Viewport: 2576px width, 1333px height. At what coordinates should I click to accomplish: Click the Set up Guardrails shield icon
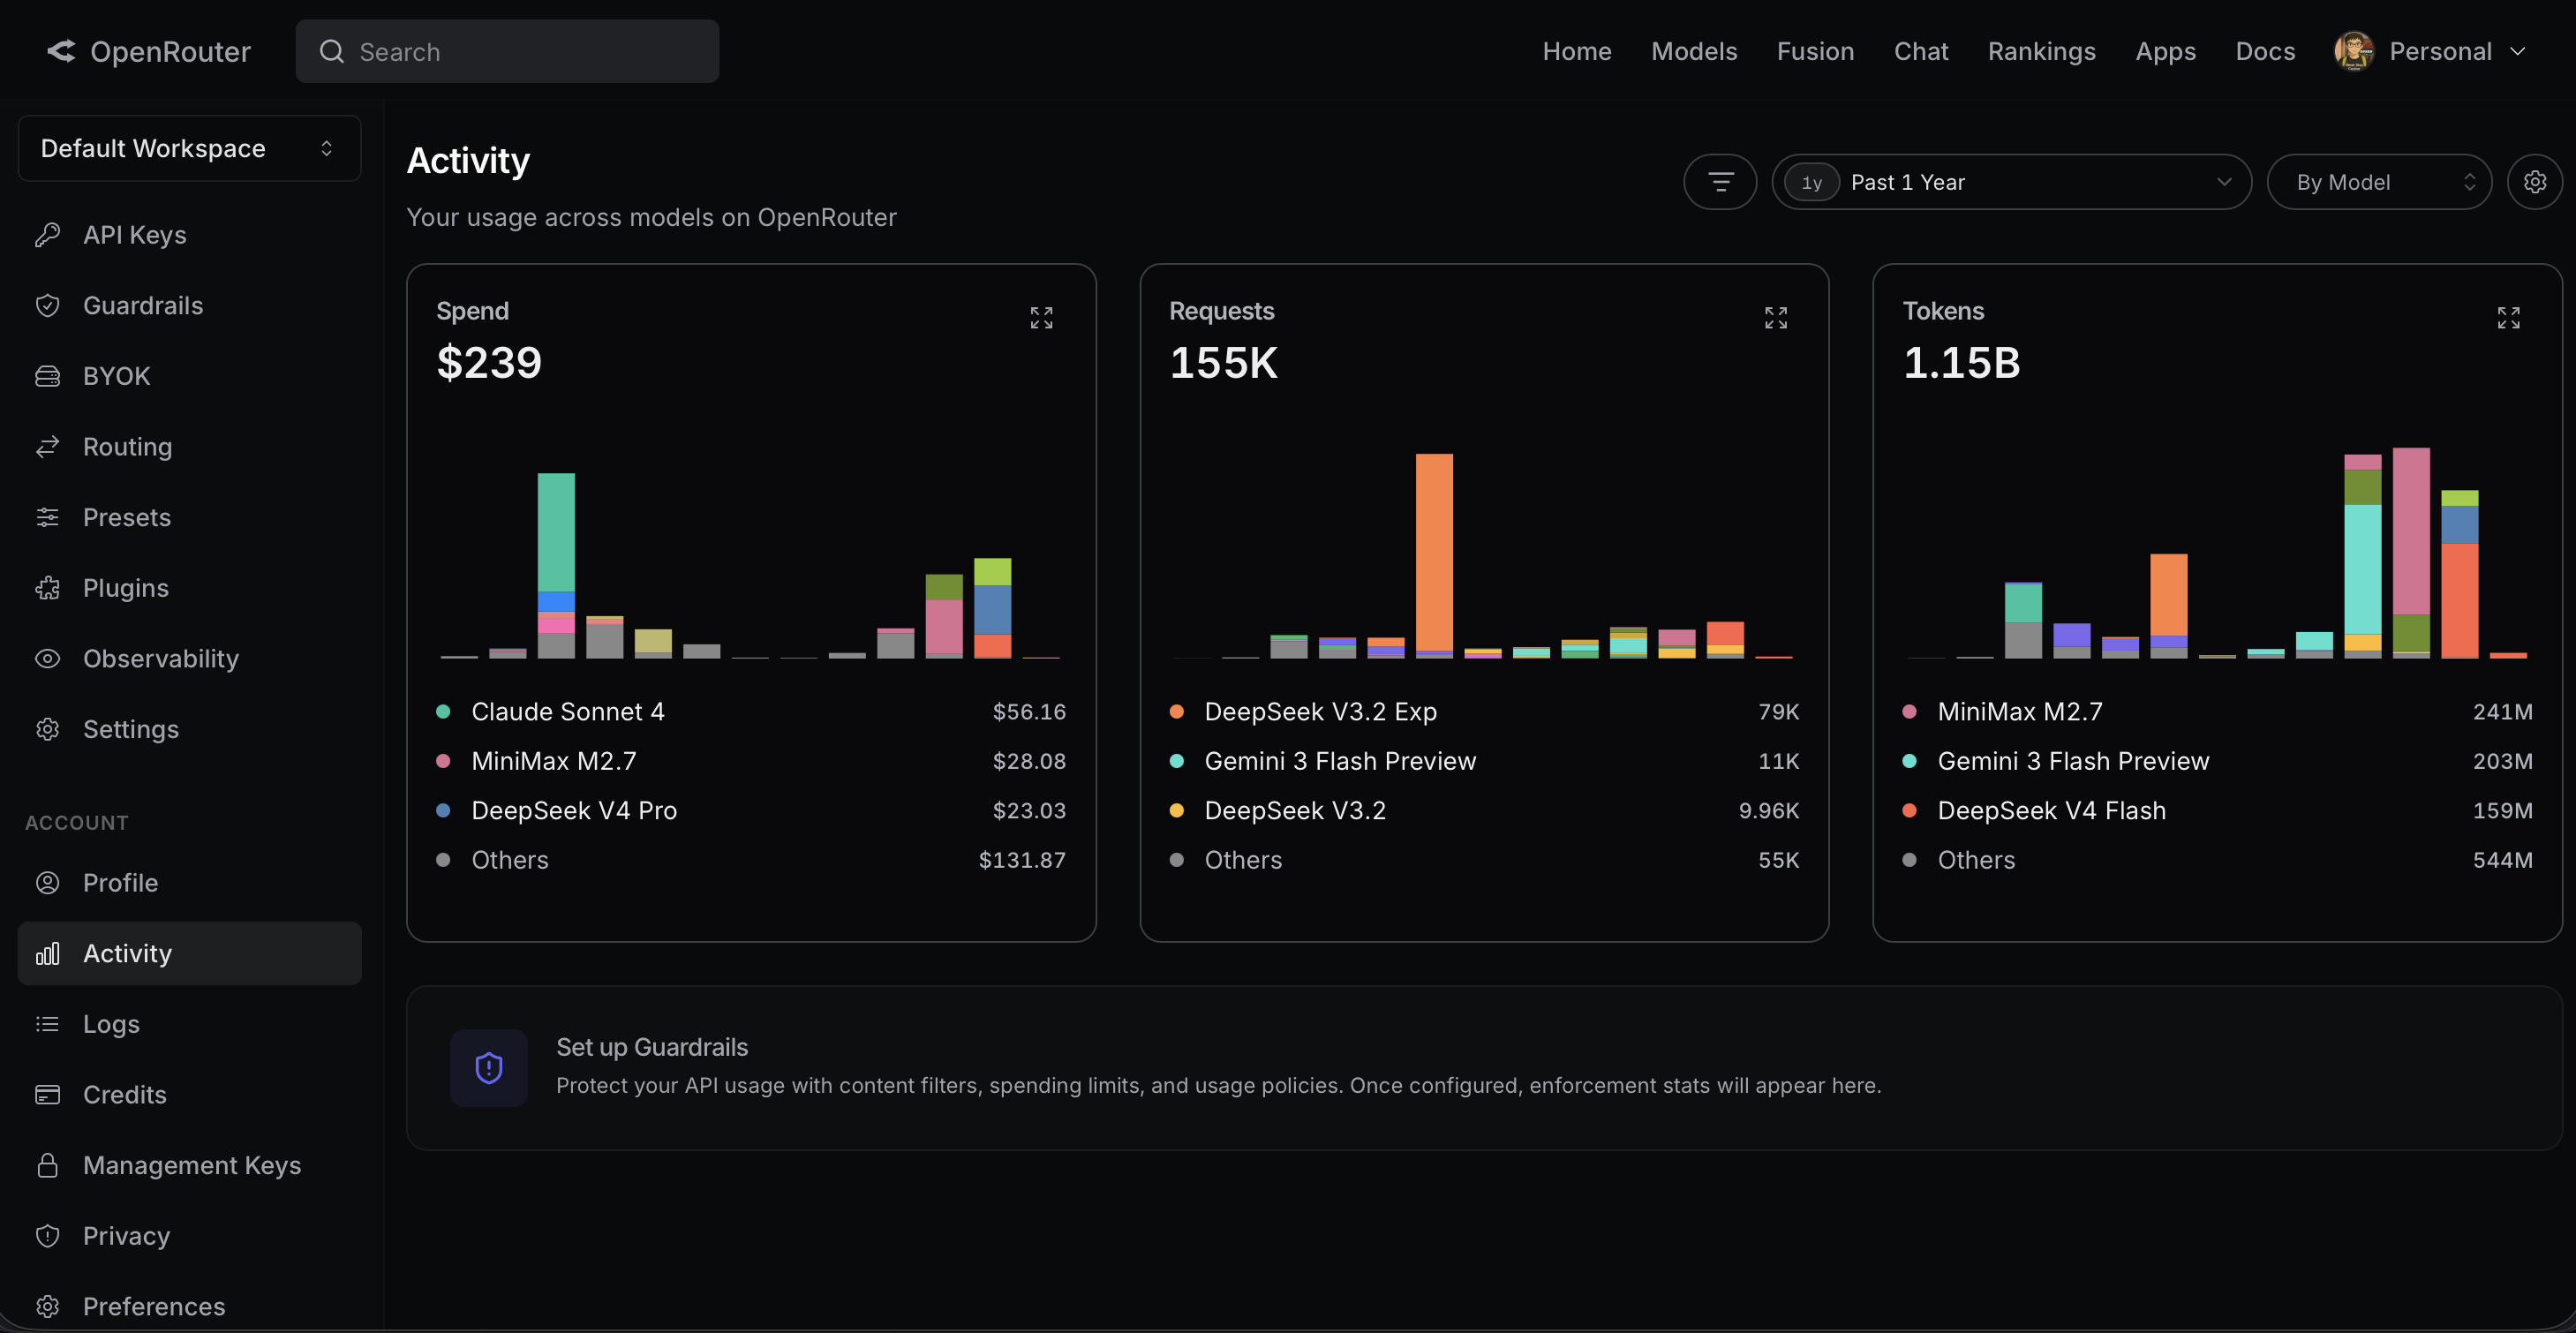tap(489, 1068)
